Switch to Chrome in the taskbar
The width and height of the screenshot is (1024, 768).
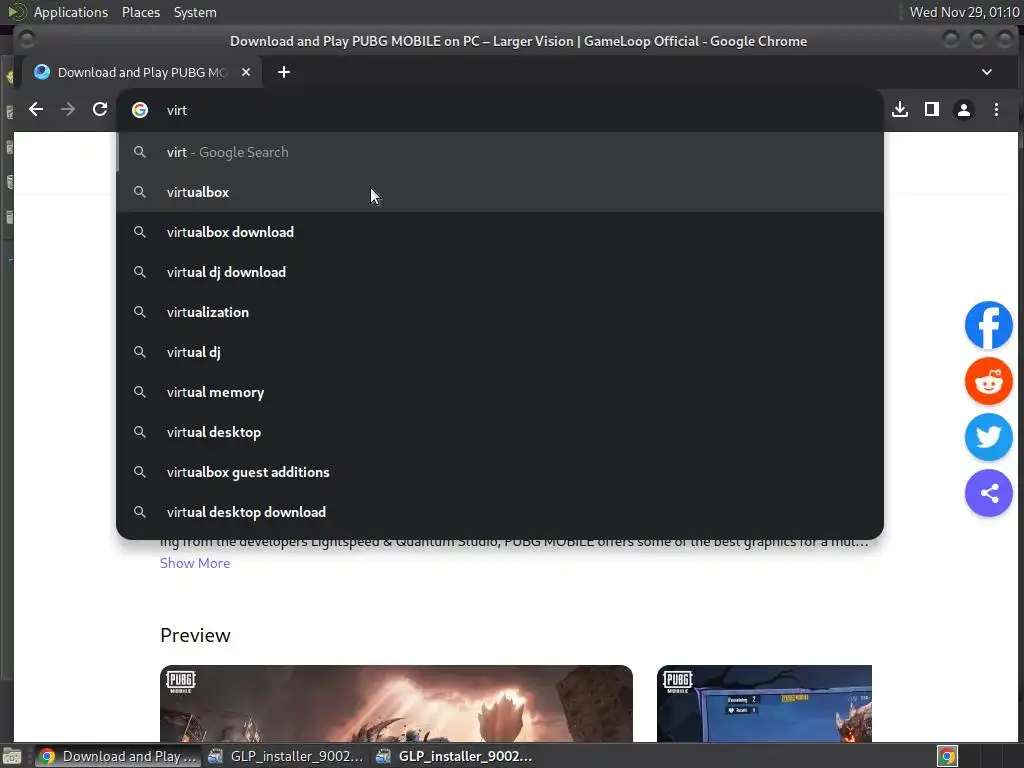(118, 756)
